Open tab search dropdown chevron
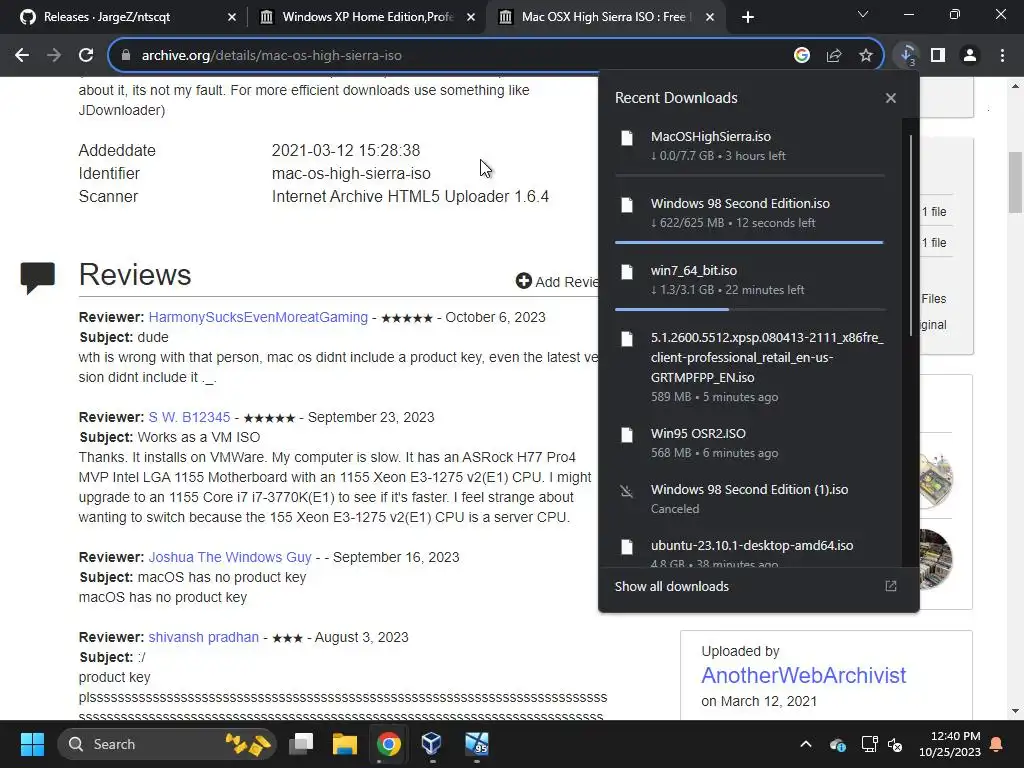Image resolution: width=1024 pixels, height=768 pixels. click(x=863, y=14)
